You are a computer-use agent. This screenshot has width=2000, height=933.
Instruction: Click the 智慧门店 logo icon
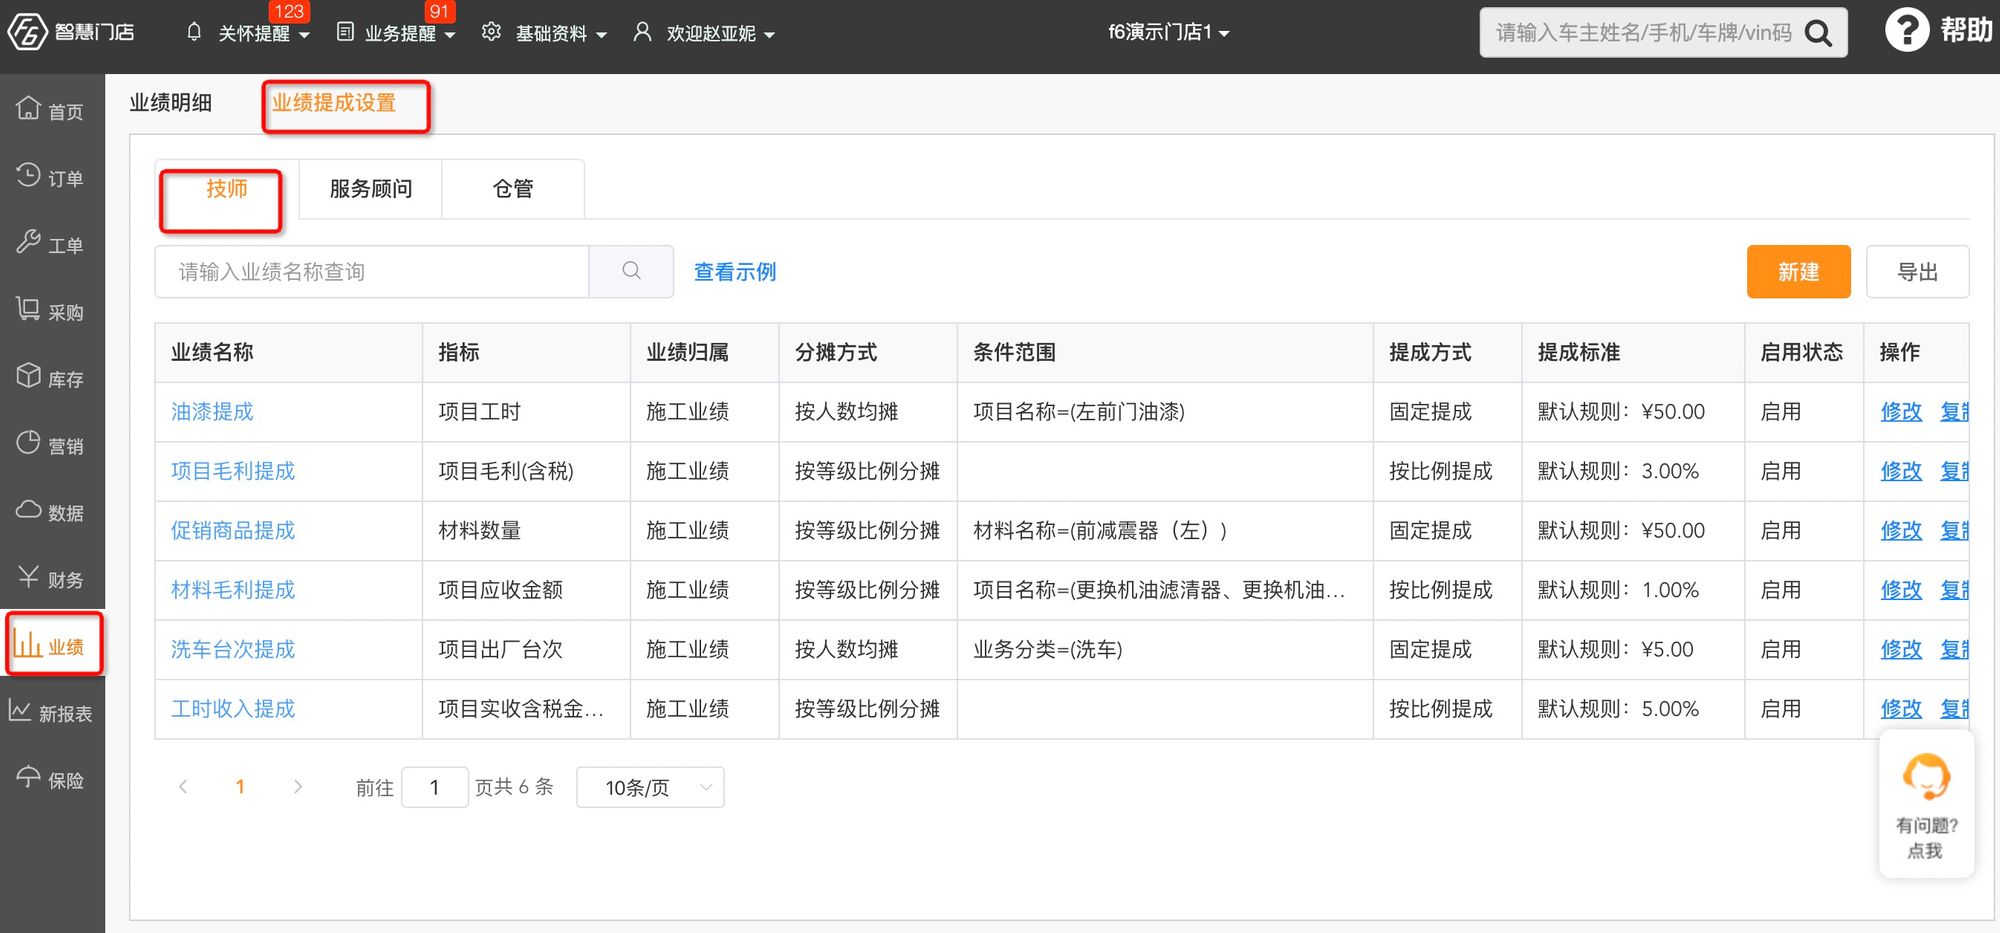[27, 32]
